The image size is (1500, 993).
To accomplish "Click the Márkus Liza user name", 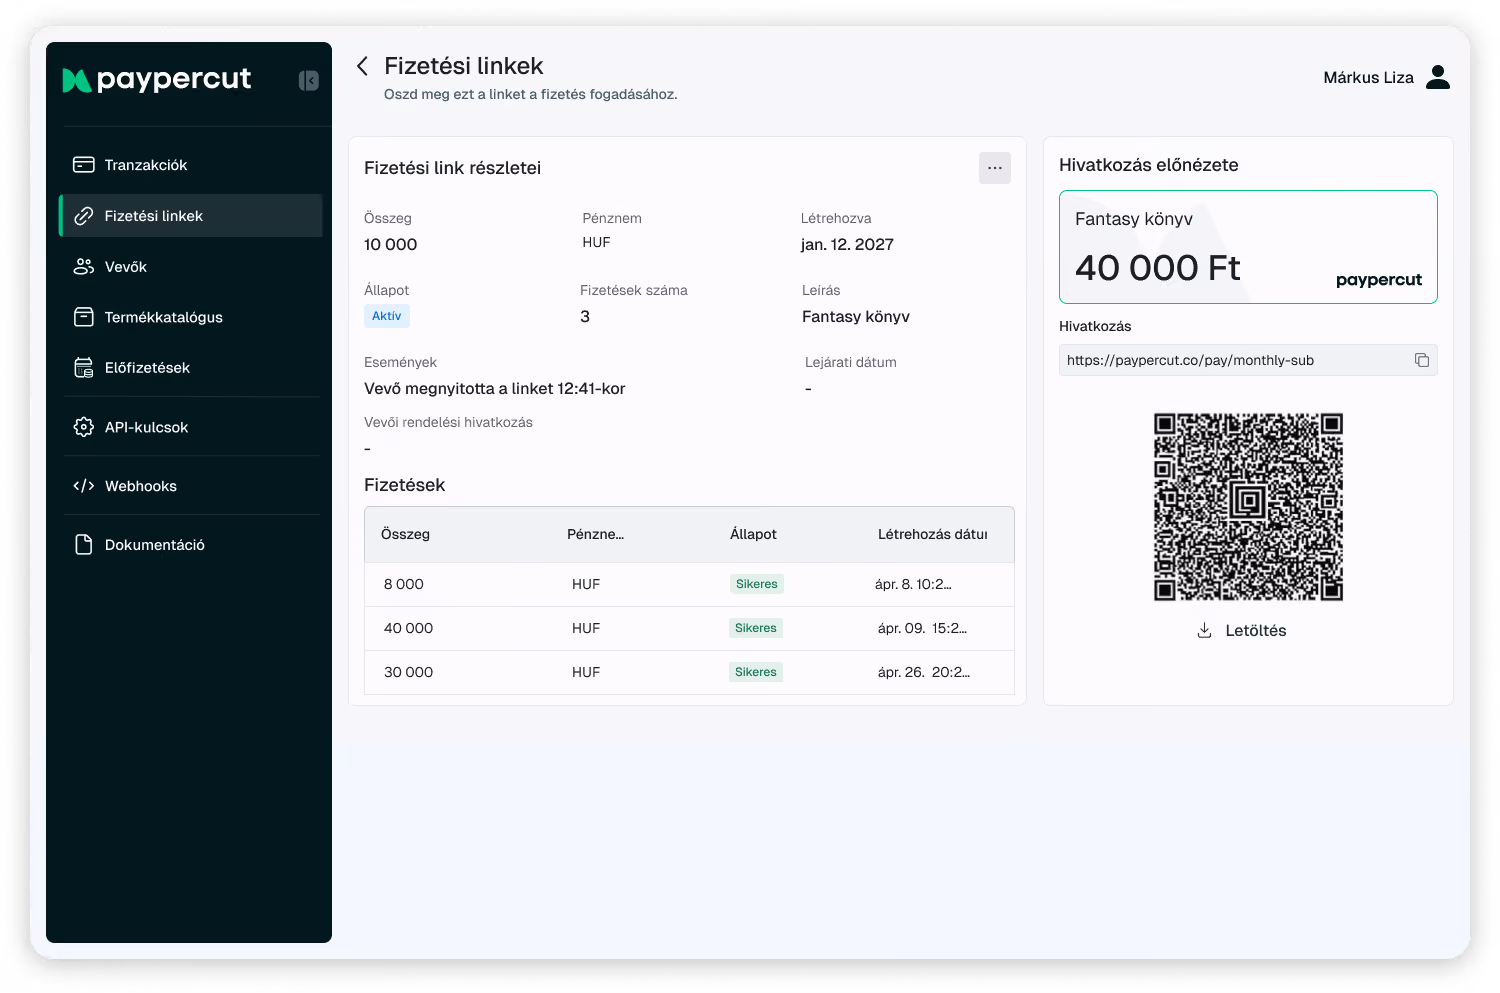I will (x=1368, y=78).
